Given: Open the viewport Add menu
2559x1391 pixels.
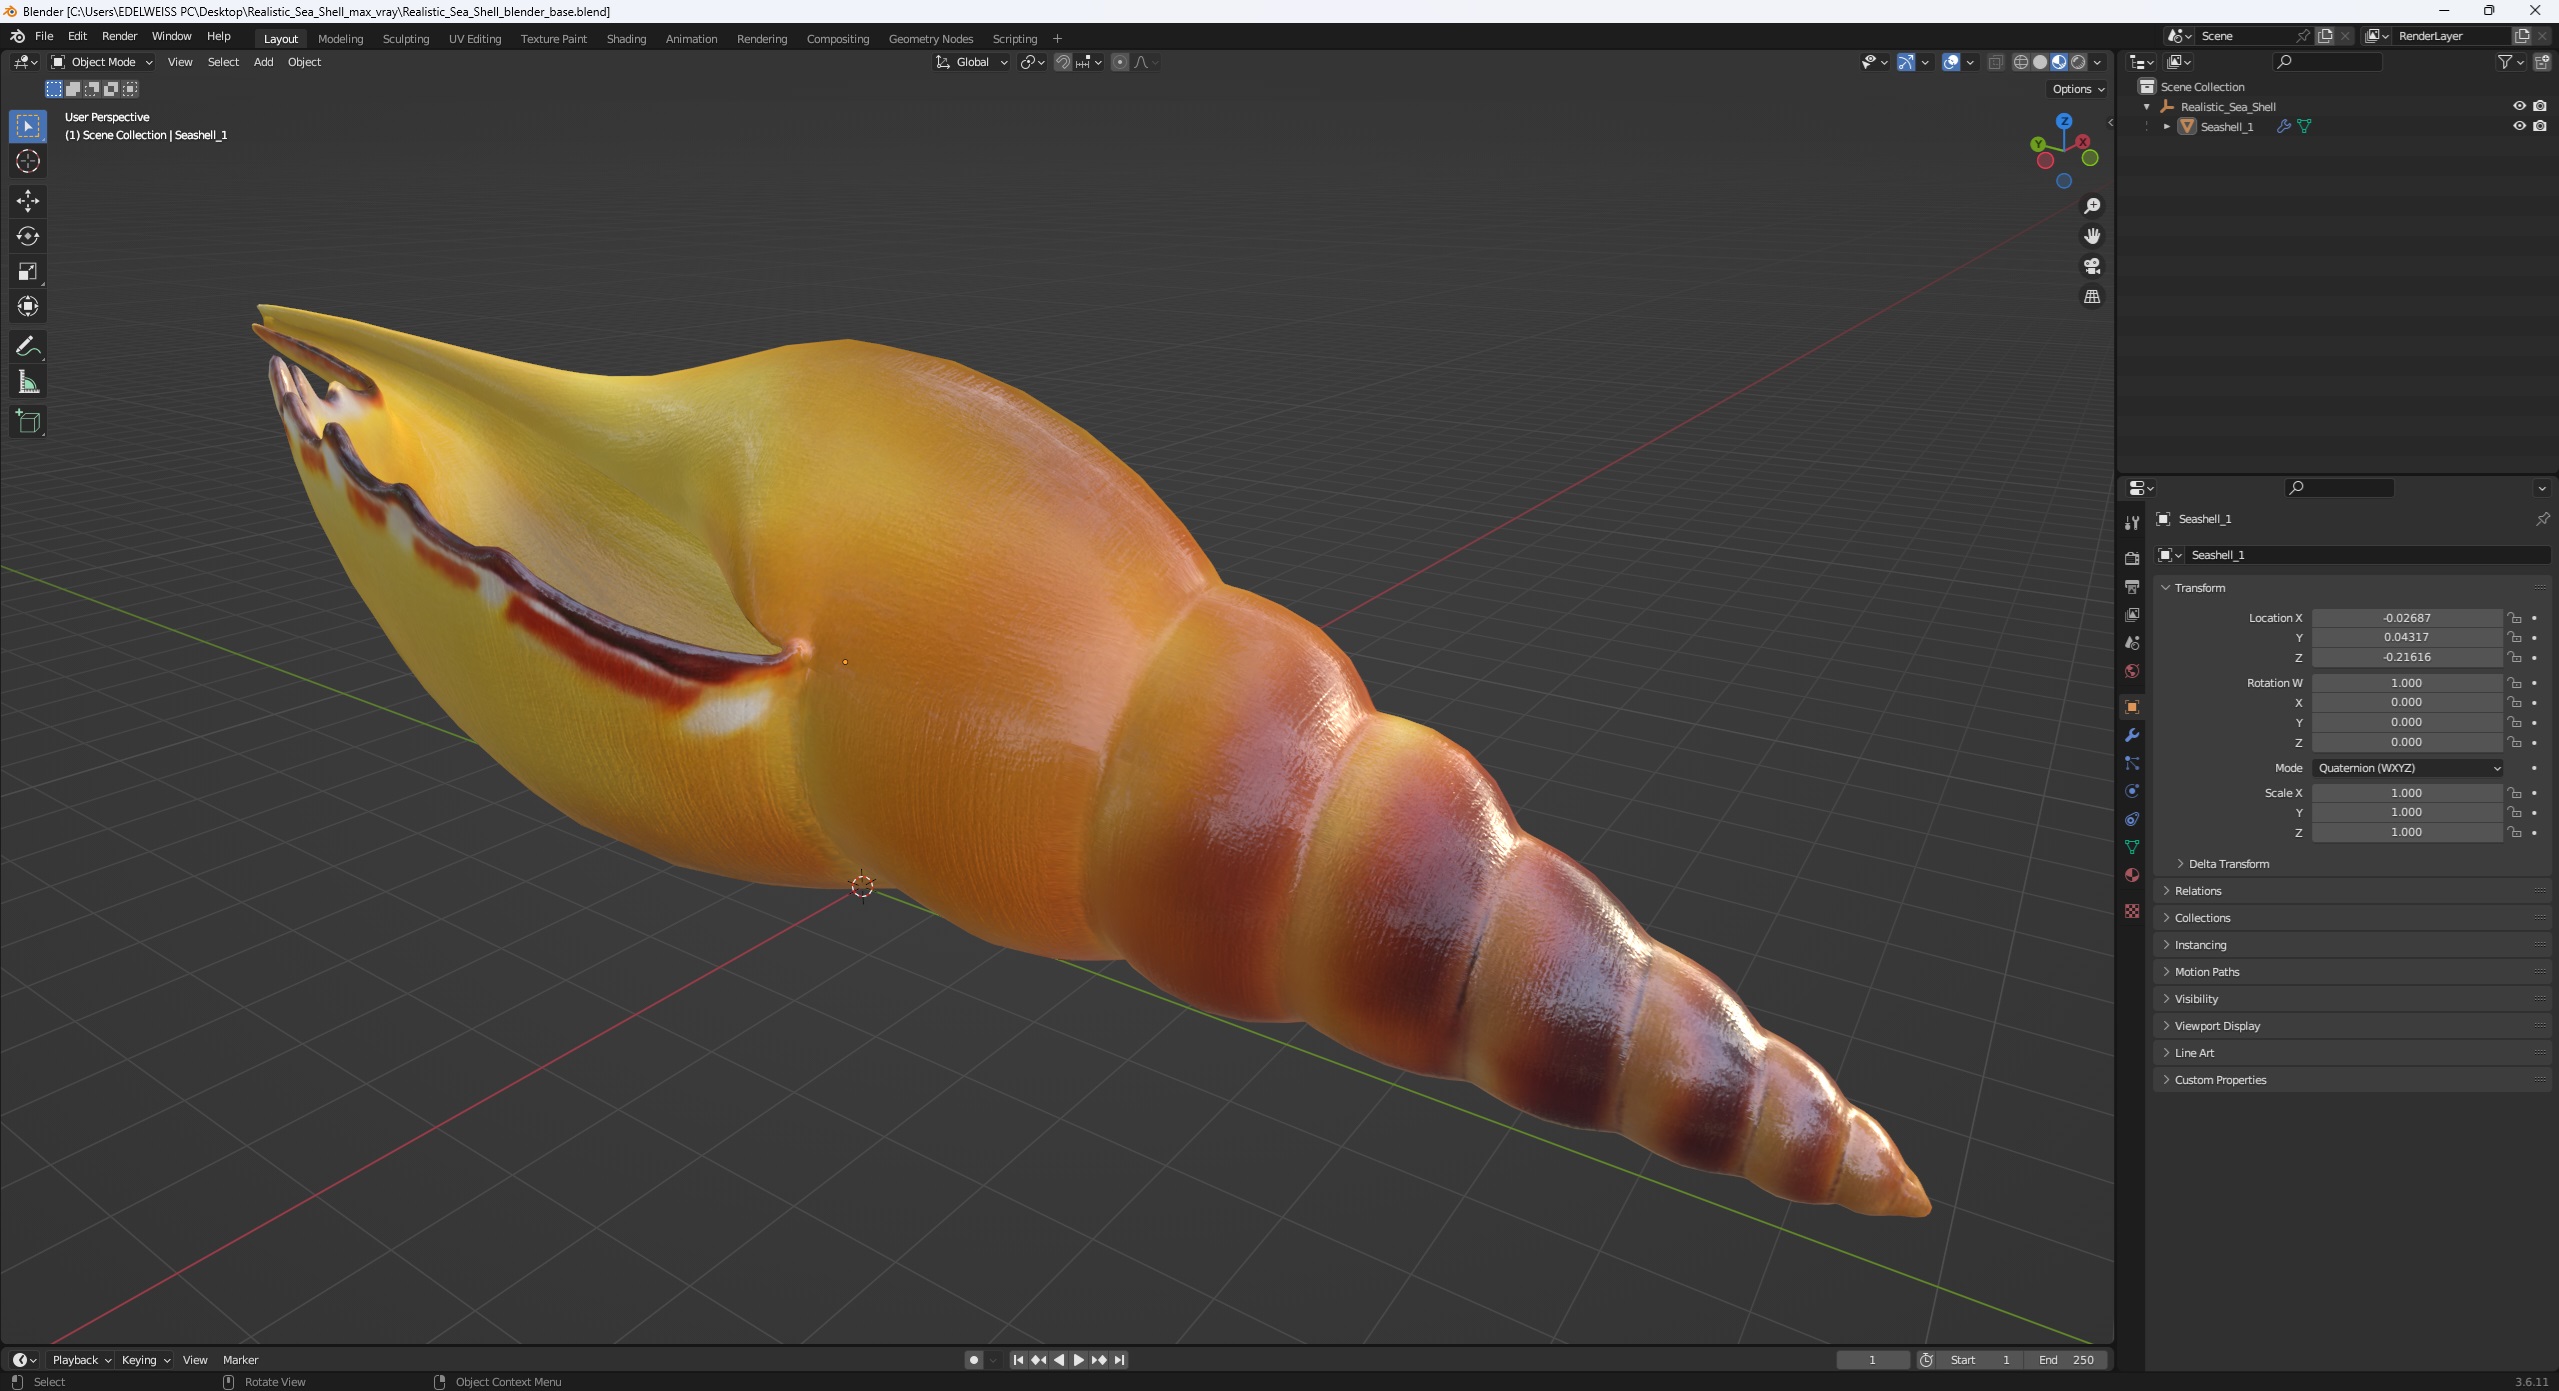Looking at the screenshot, I should click(263, 62).
